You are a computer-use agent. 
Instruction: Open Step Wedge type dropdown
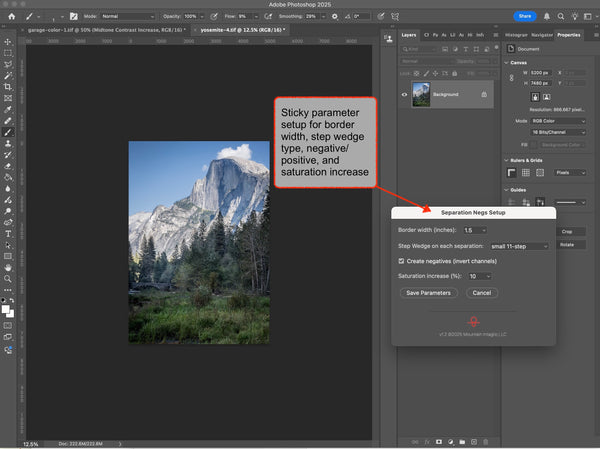pyautogui.click(x=518, y=245)
